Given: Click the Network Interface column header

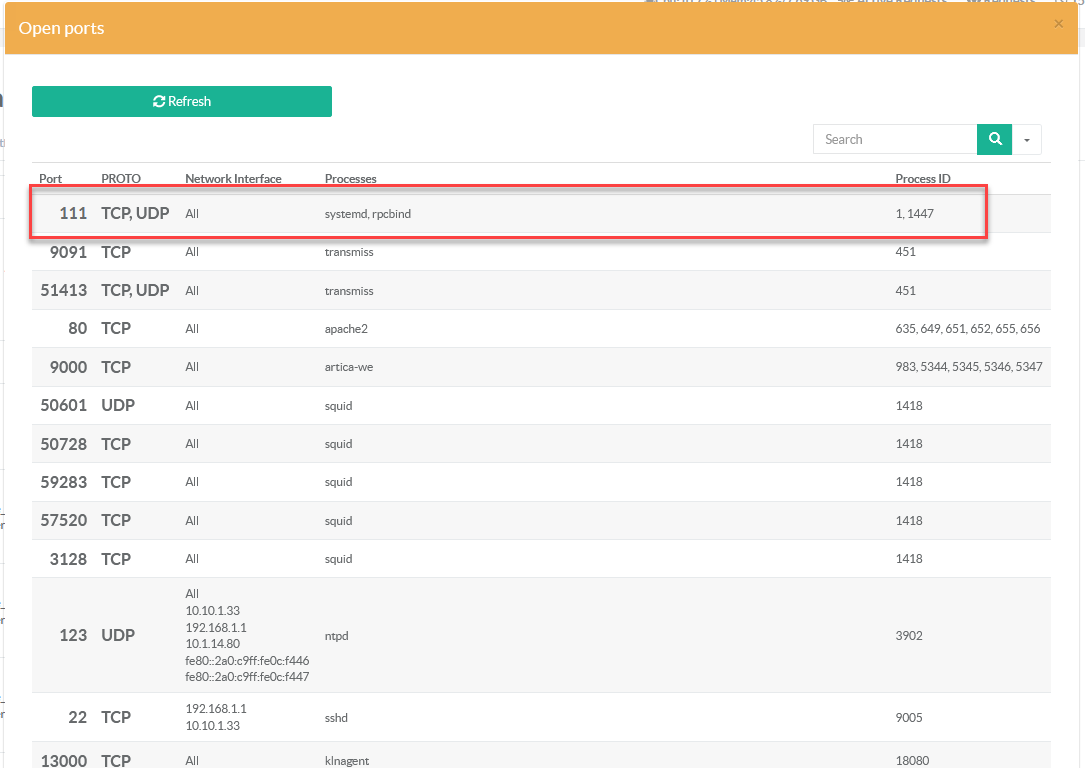Looking at the screenshot, I should pyautogui.click(x=233, y=179).
